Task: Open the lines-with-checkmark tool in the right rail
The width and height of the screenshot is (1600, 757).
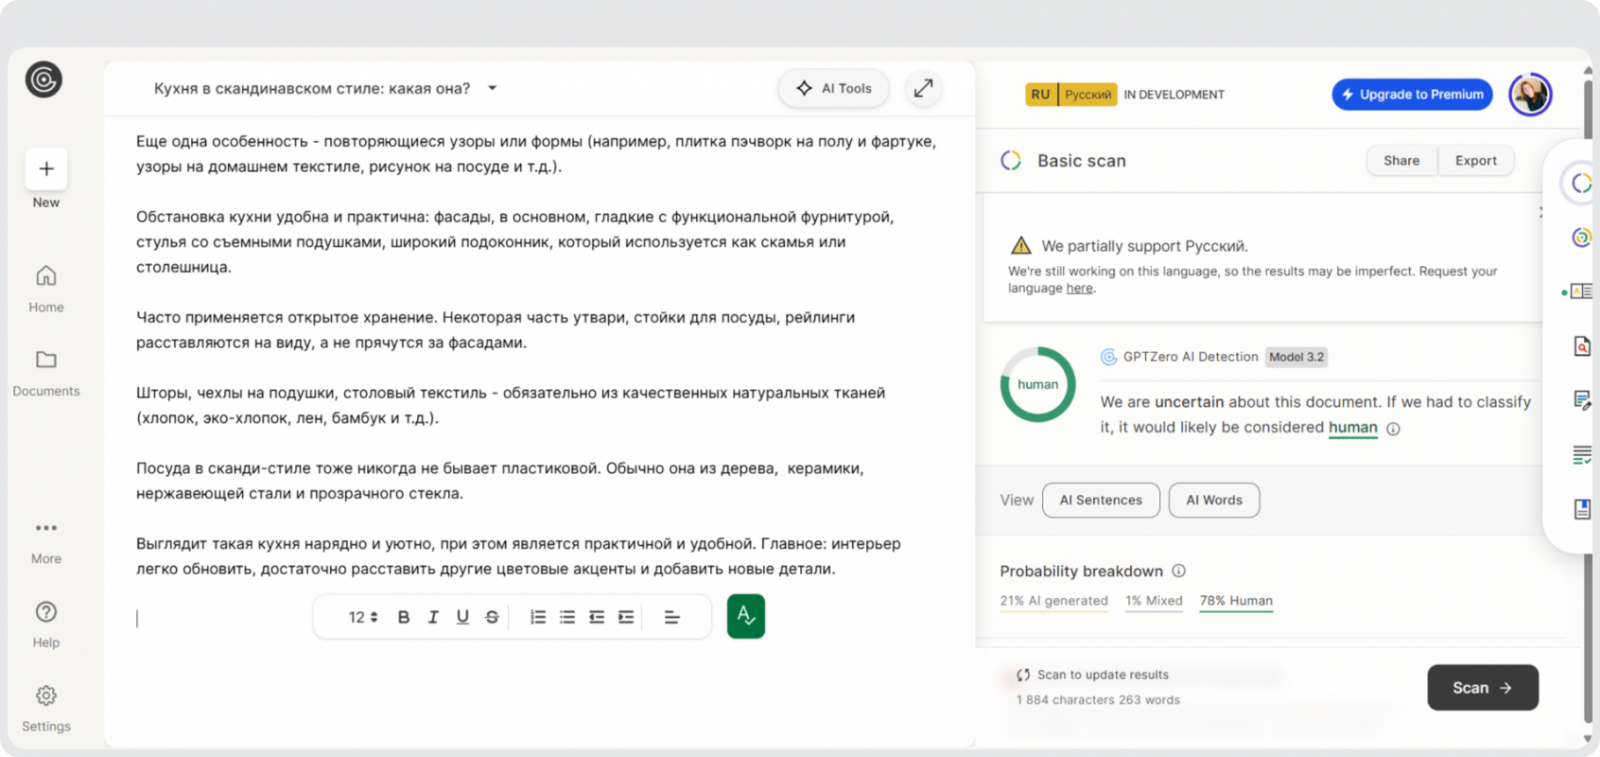Action: [1582, 455]
